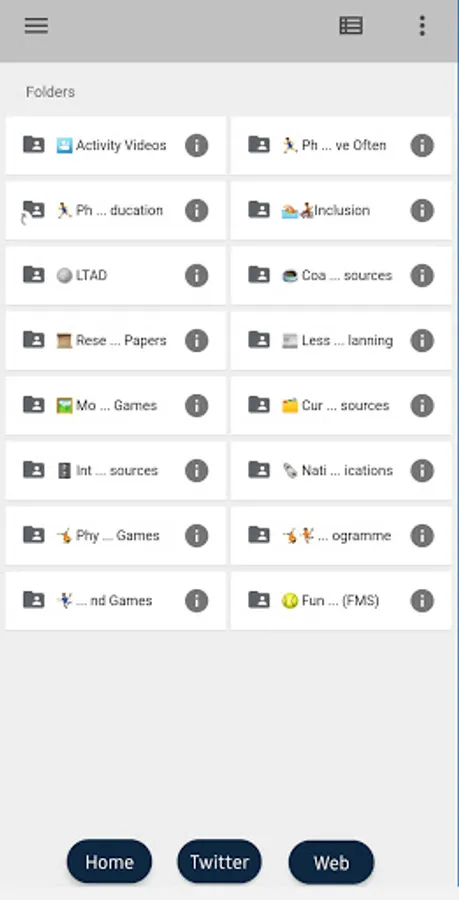Viewport: 459px width, 900px height.
Task: Show info for the LTAD folder
Action: tap(196, 276)
